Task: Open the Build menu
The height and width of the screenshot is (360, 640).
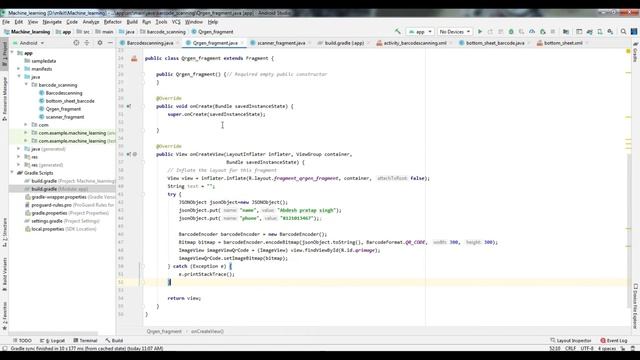Action: tap(132, 22)
